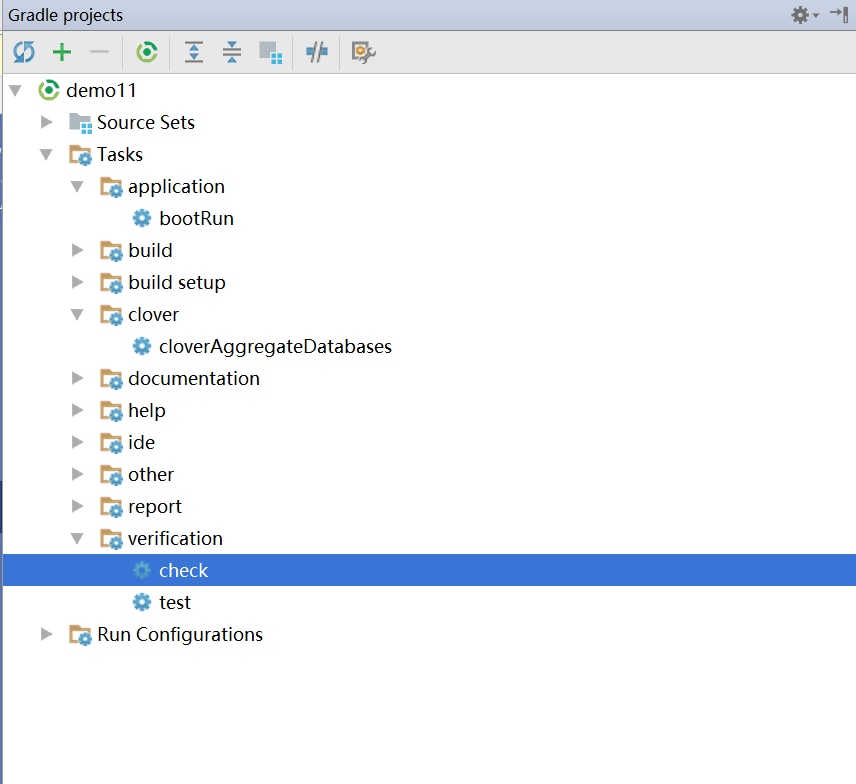Click the report folder icon

(111, 507)
